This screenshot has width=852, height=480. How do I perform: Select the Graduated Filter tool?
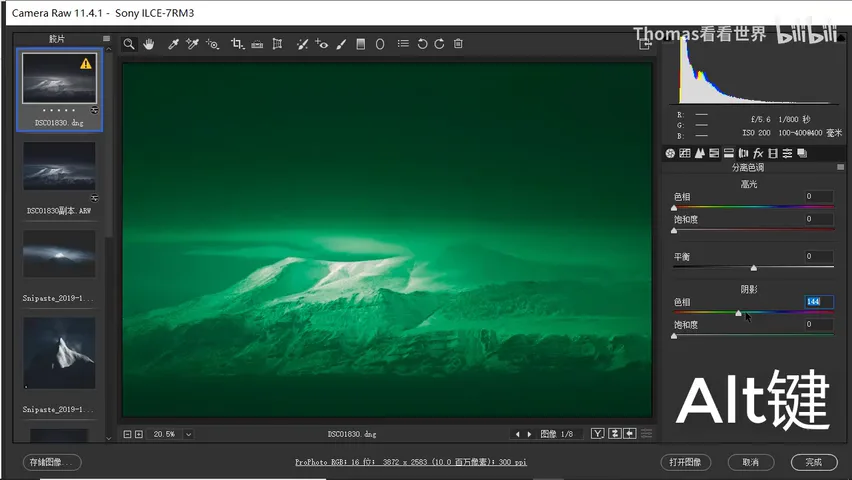pos(360,44)
